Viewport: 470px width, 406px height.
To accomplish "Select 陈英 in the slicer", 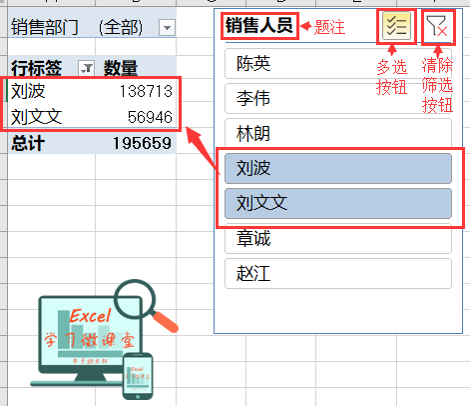I will 338,63.
